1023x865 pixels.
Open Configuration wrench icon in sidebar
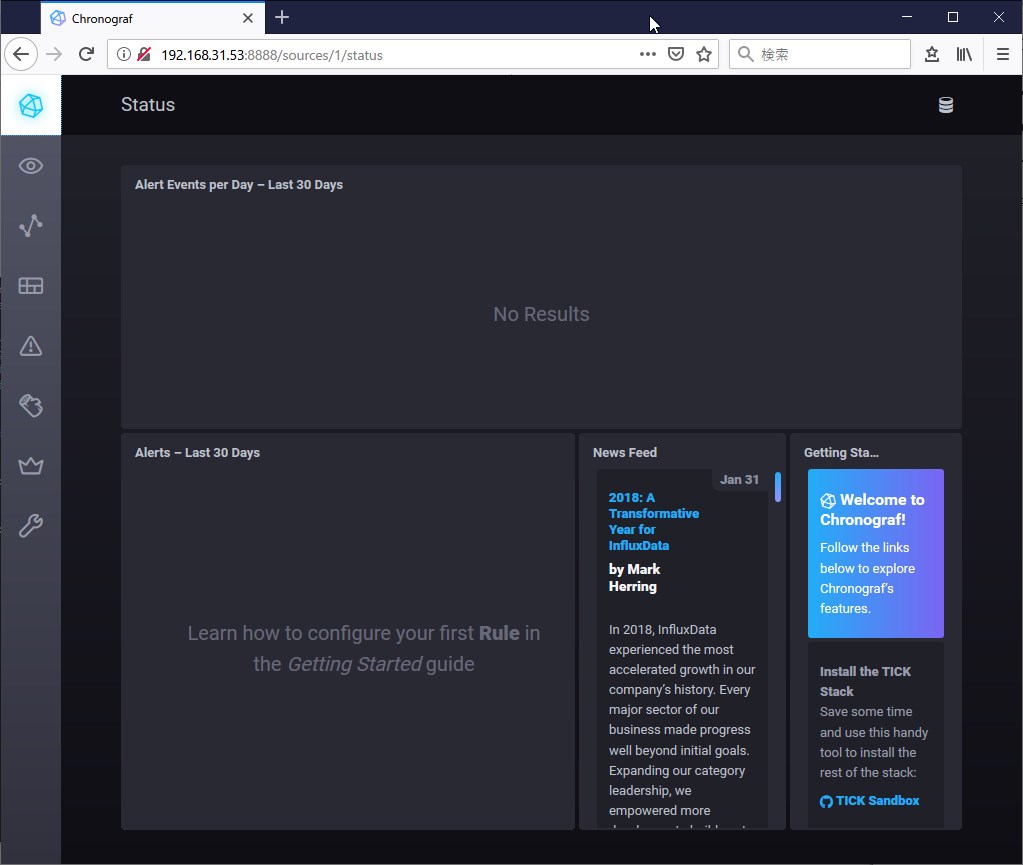[x=31, y=525]
